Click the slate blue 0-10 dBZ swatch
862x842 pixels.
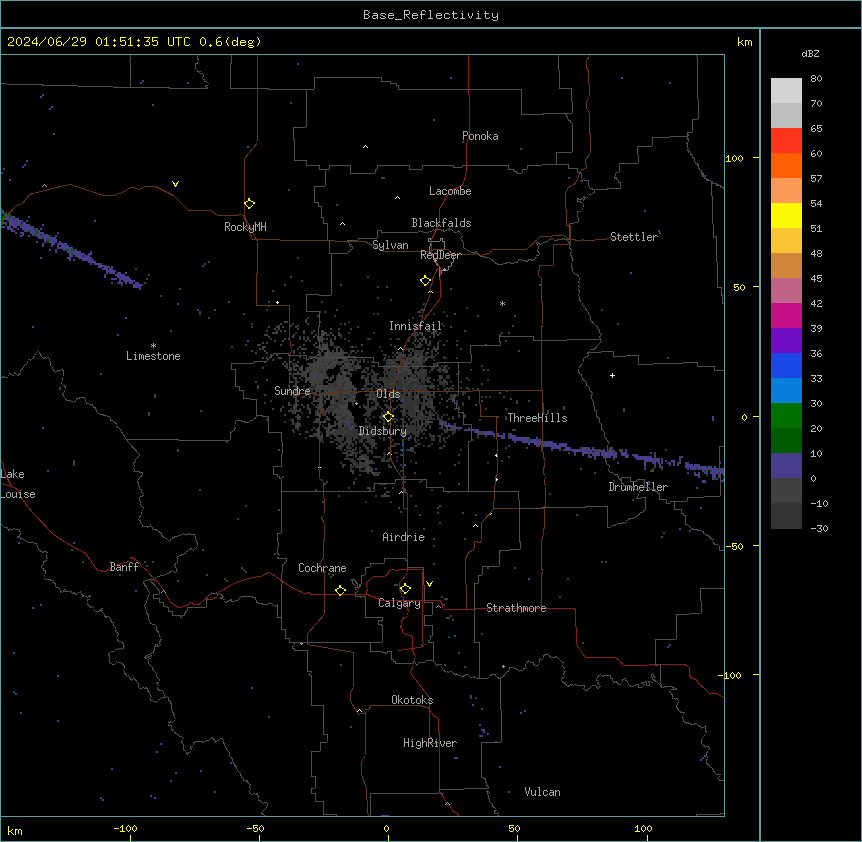point(786,466)
